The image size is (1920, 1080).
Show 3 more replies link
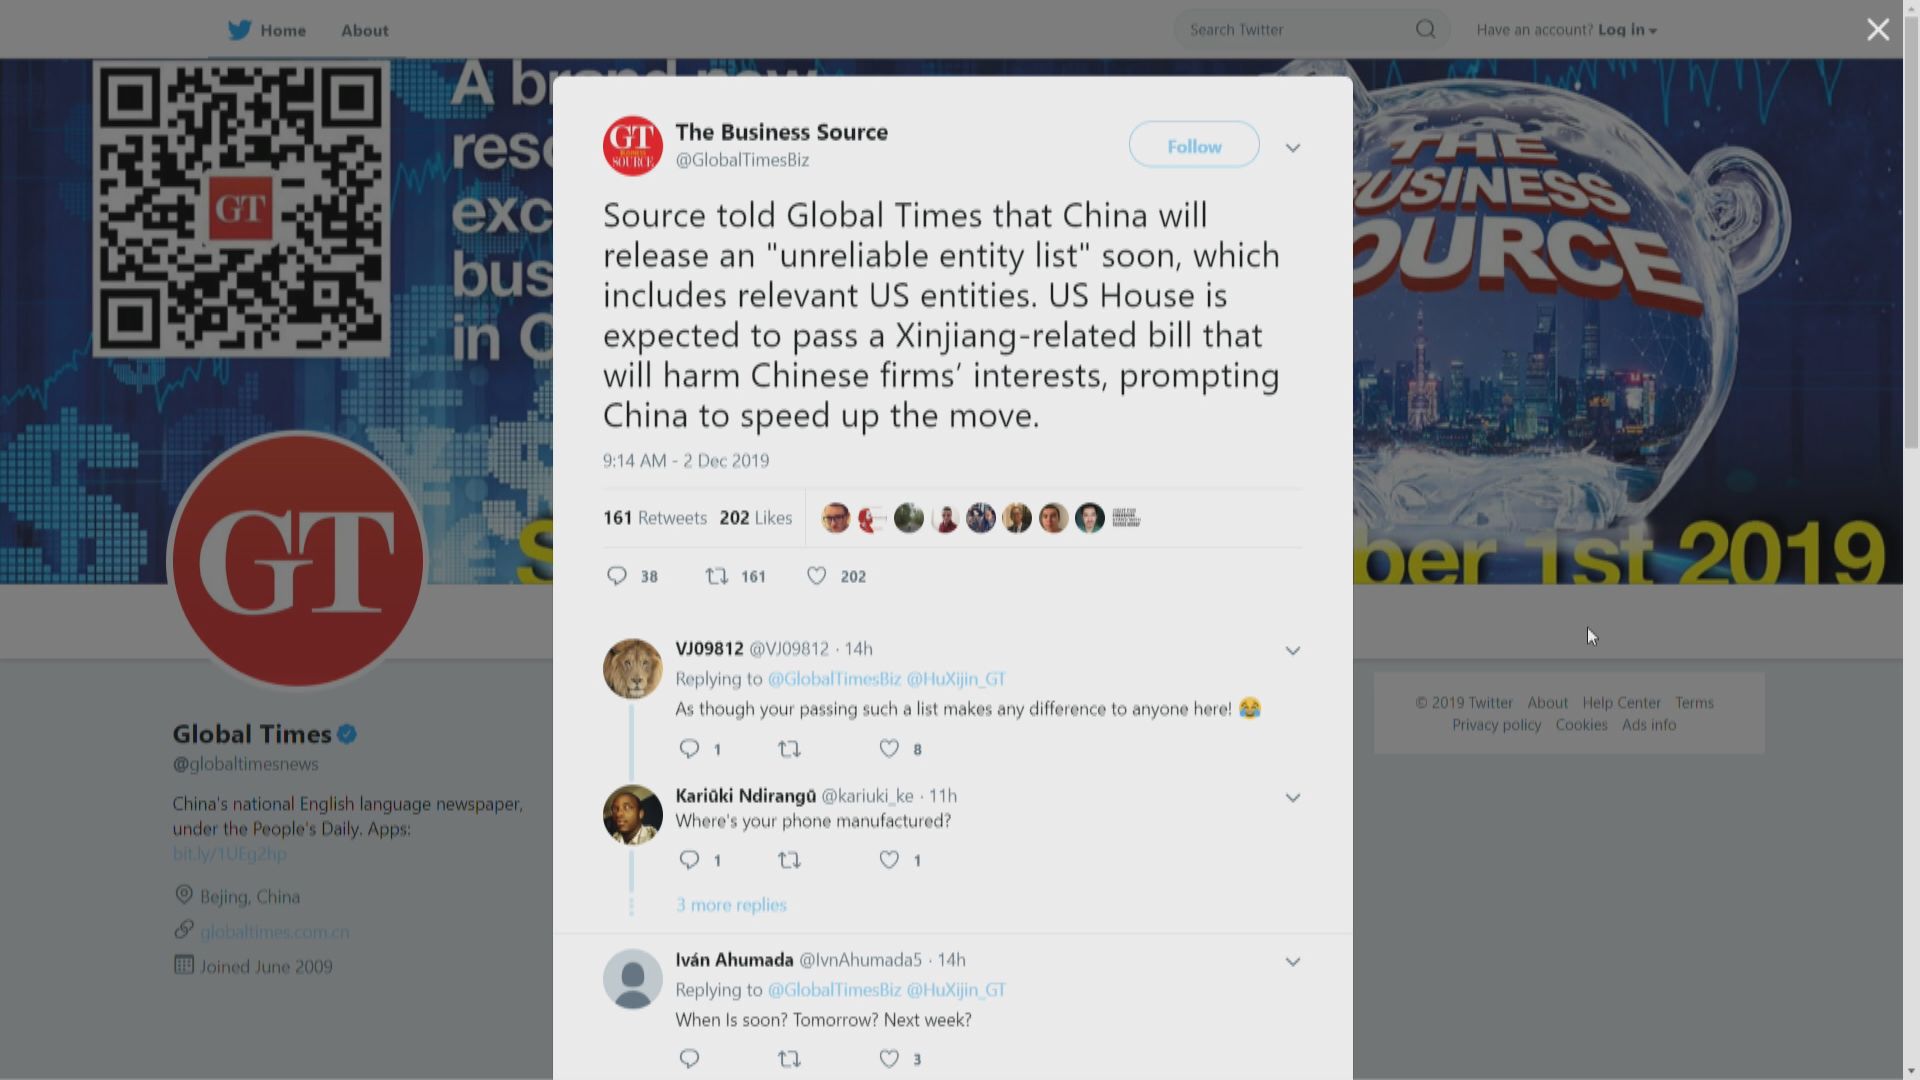click(731, 904)
